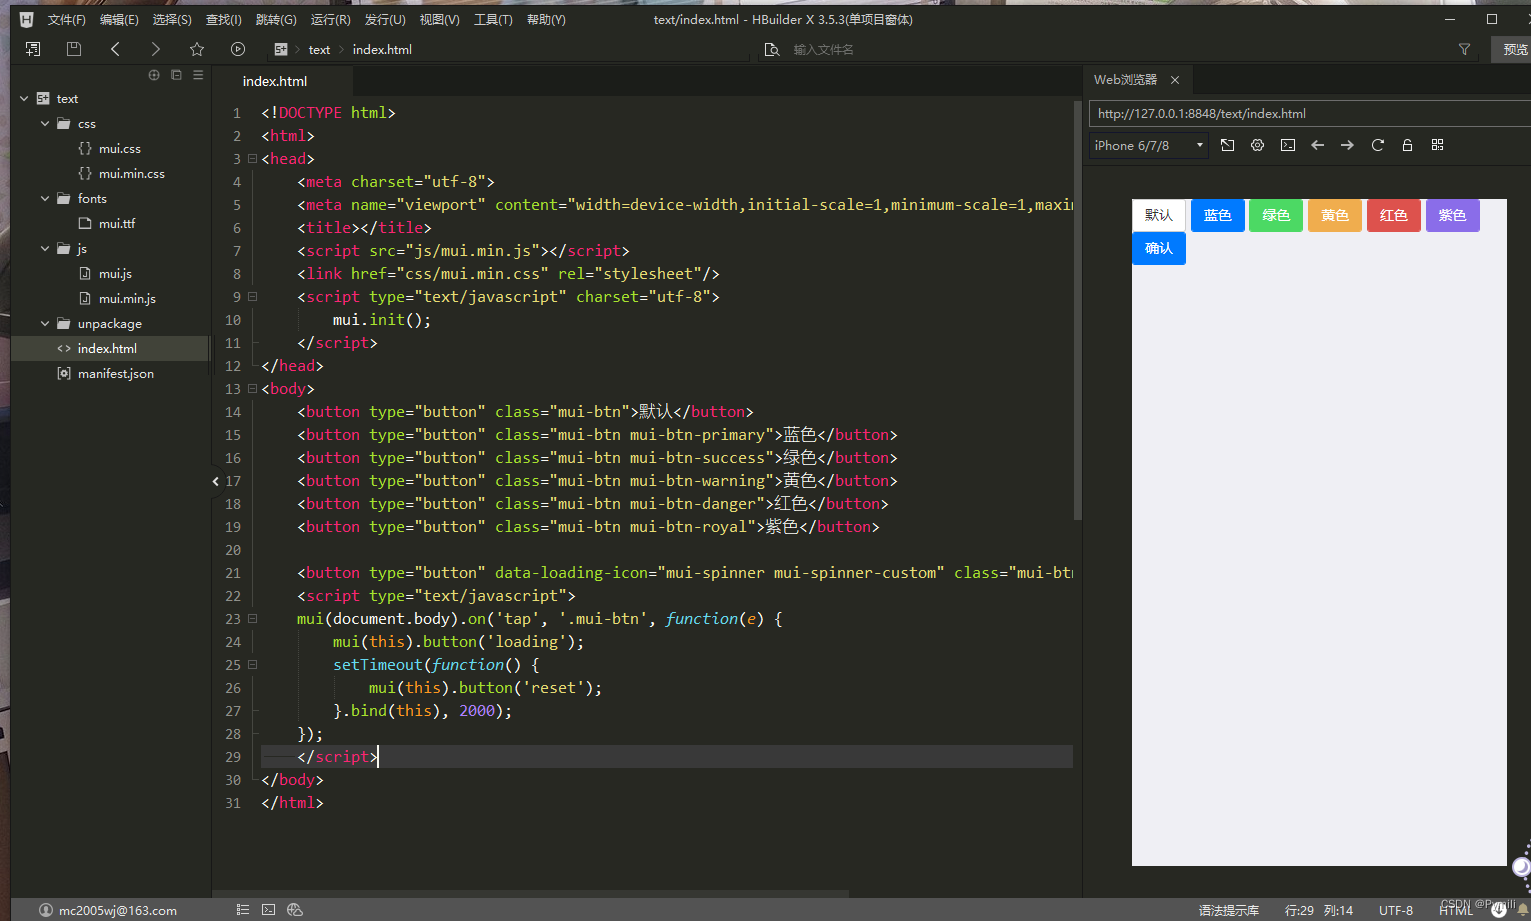Open the 选择(S) menu
Image resolution: width=1531 pixels, height=921 pixels.
[172, 19]
